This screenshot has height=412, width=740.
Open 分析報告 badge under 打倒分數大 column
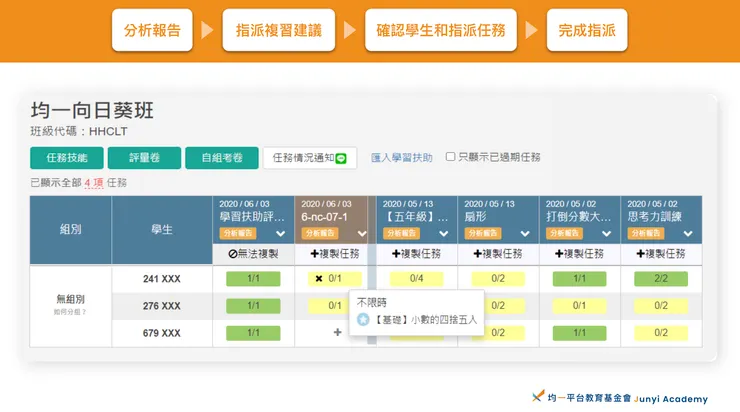click(564, 233)
